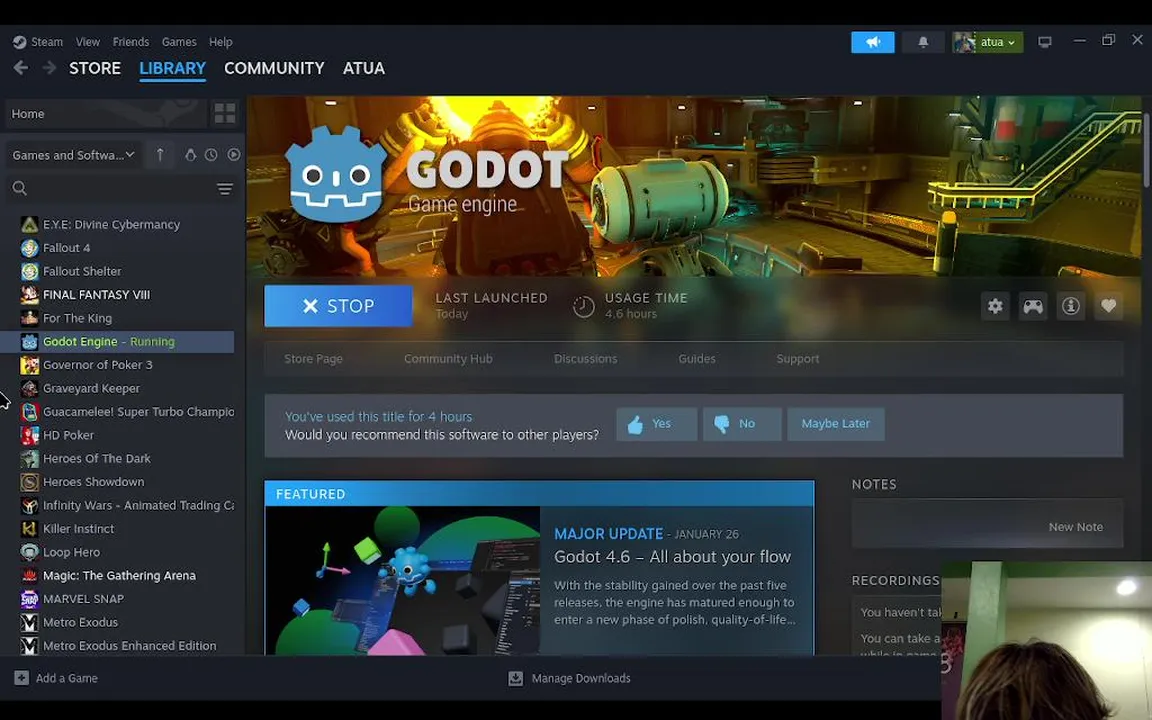Switch to the STORE tab

point(95,68)
